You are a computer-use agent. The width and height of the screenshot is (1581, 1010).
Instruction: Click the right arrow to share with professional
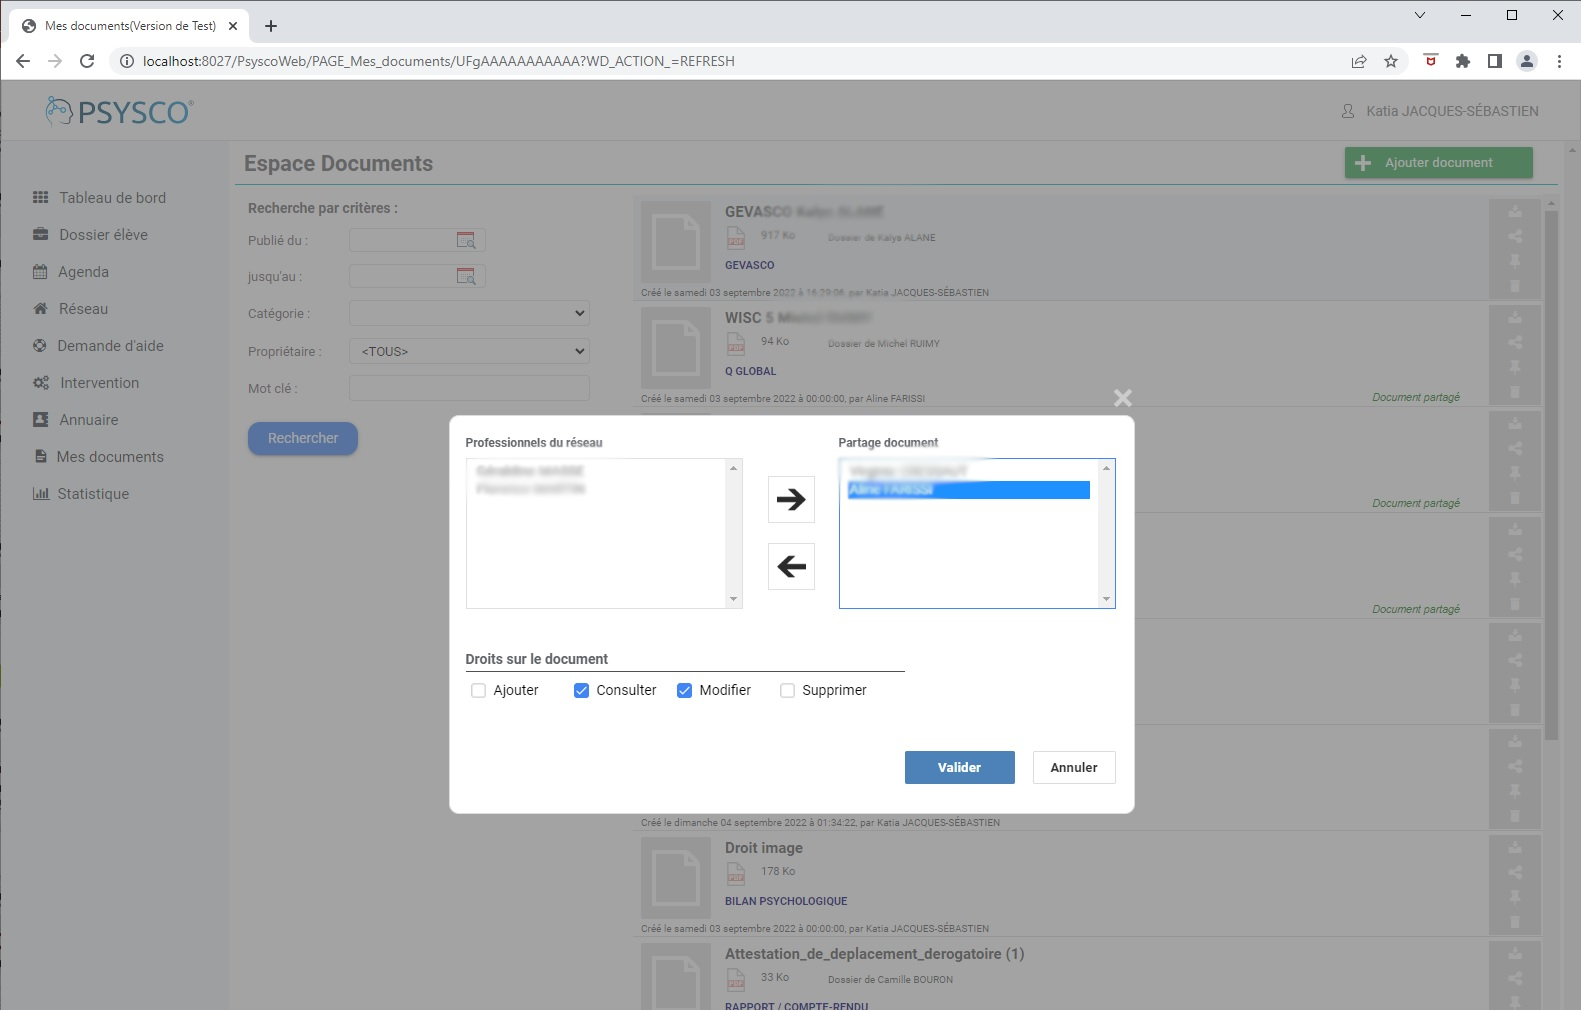tap(791, 499)
